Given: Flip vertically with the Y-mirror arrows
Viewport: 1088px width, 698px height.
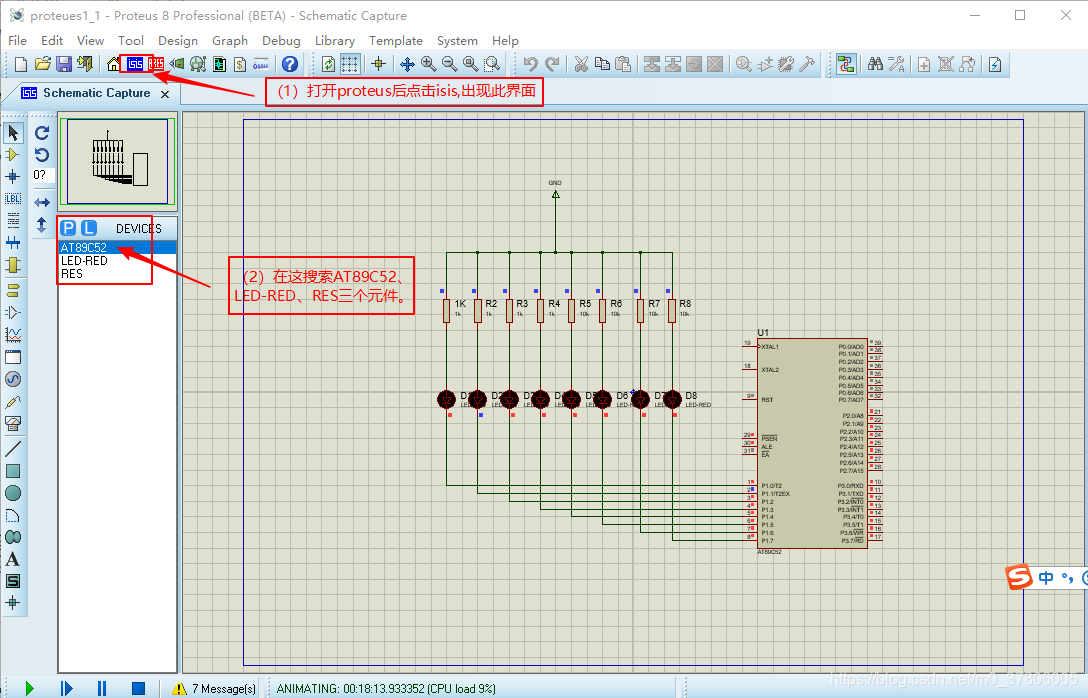Looking at the screenshot, I should tap(42, 225).
